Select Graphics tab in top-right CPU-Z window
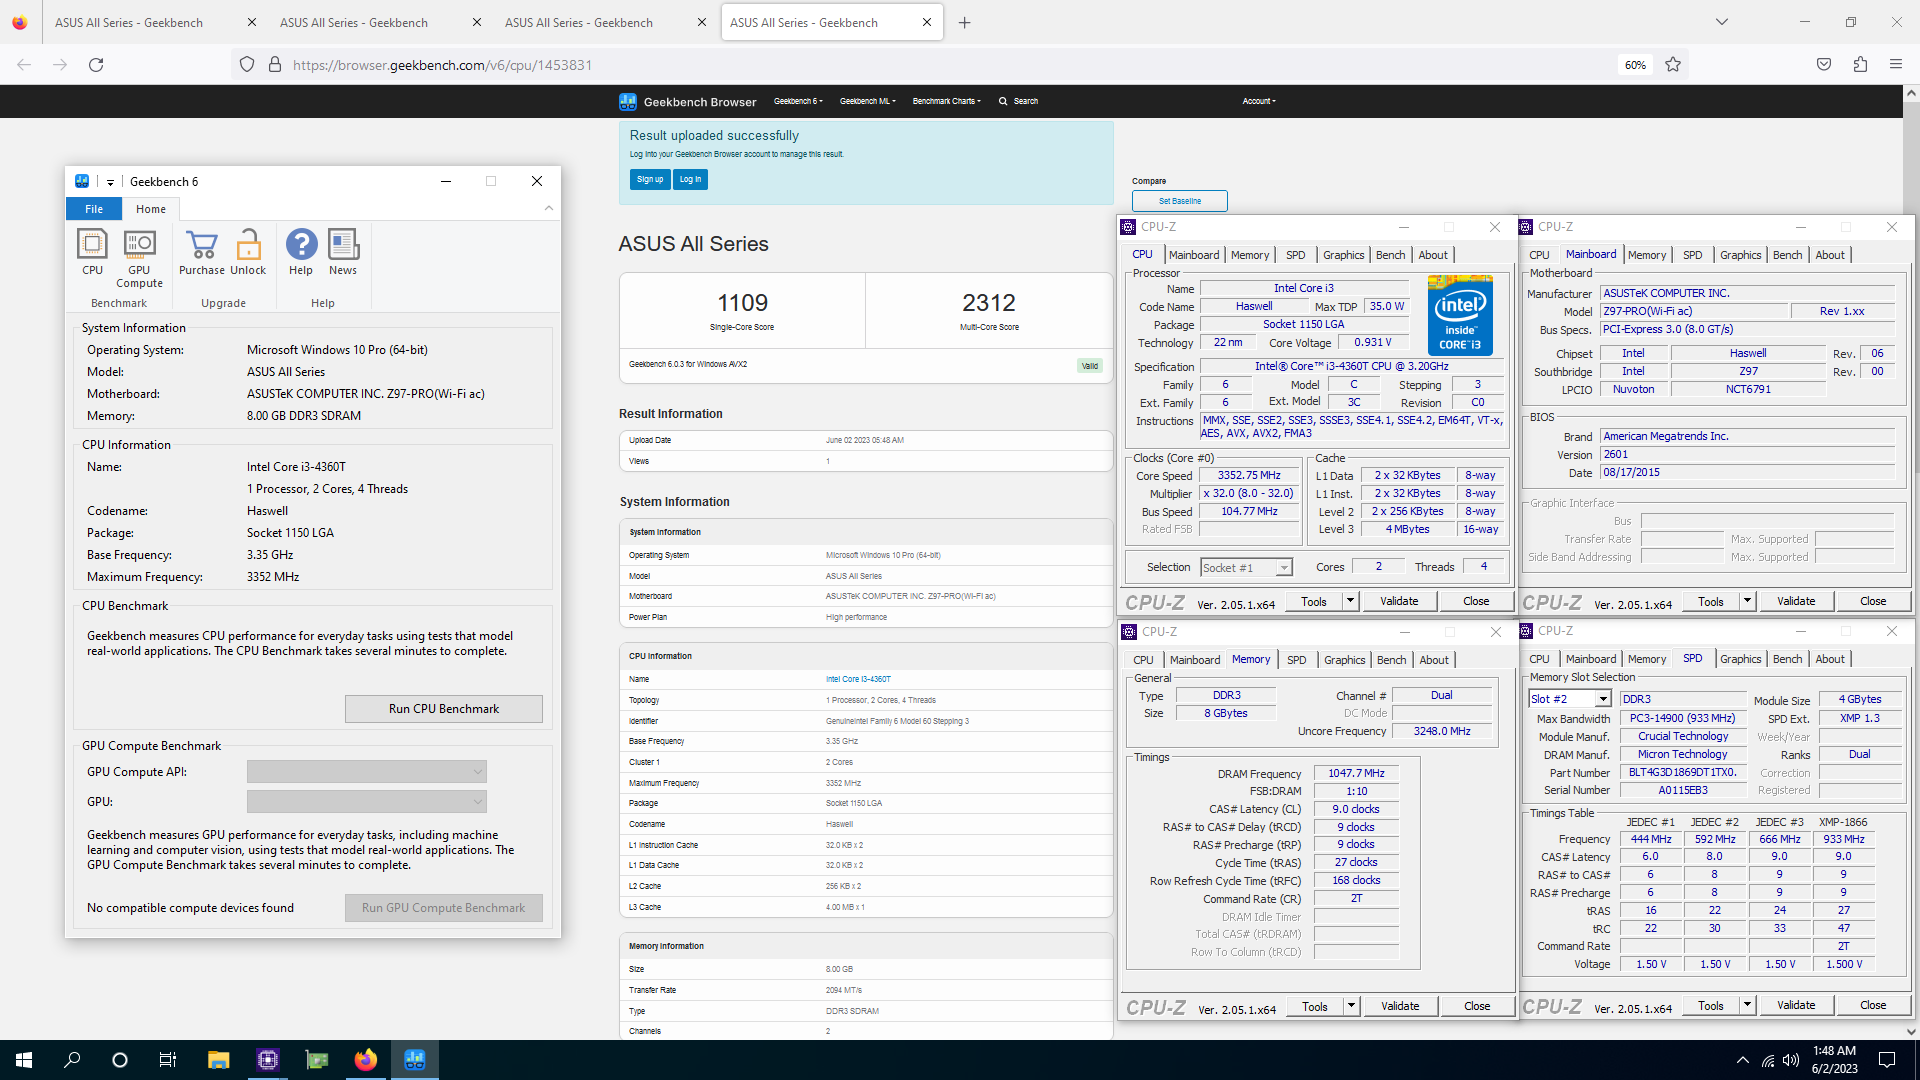This screenshot has width=1920, height=1080. tap(1740, 255)
